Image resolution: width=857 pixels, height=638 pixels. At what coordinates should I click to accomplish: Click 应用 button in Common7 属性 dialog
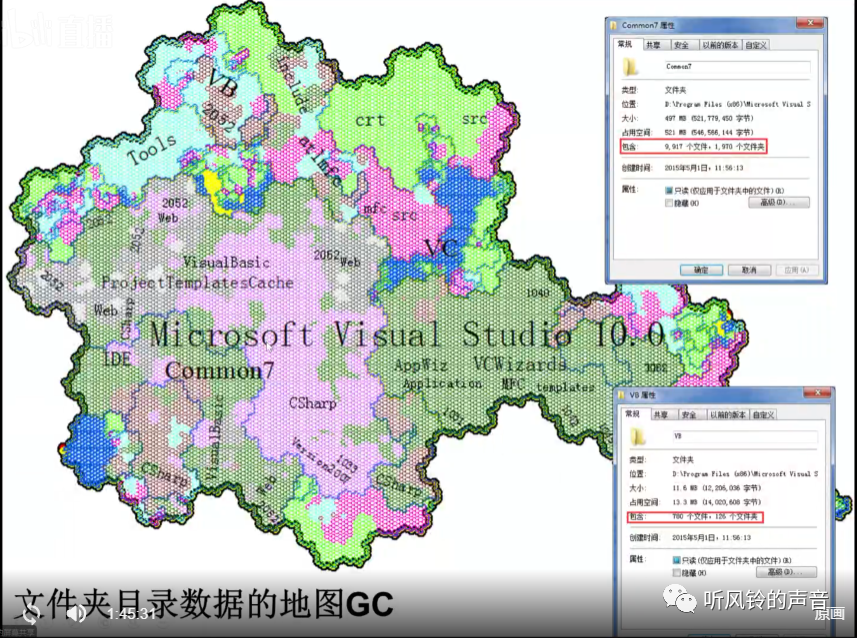tap(797, 270)
